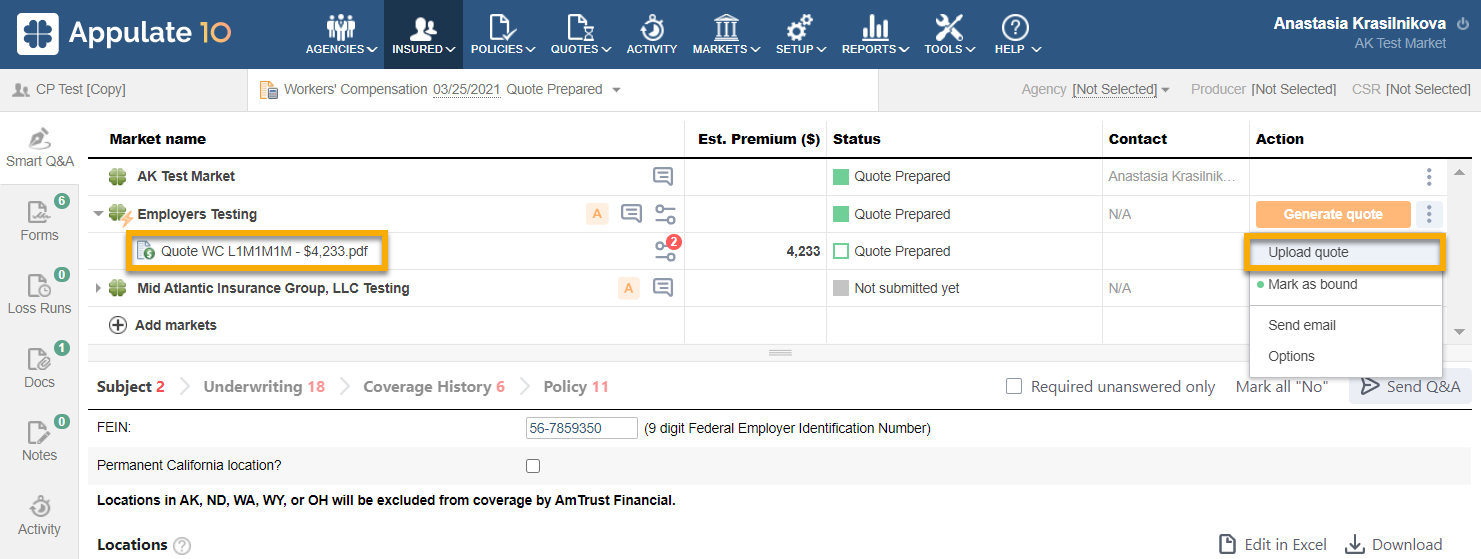Click the logout power icon
1481x559 pixels.
point(1463,24)
